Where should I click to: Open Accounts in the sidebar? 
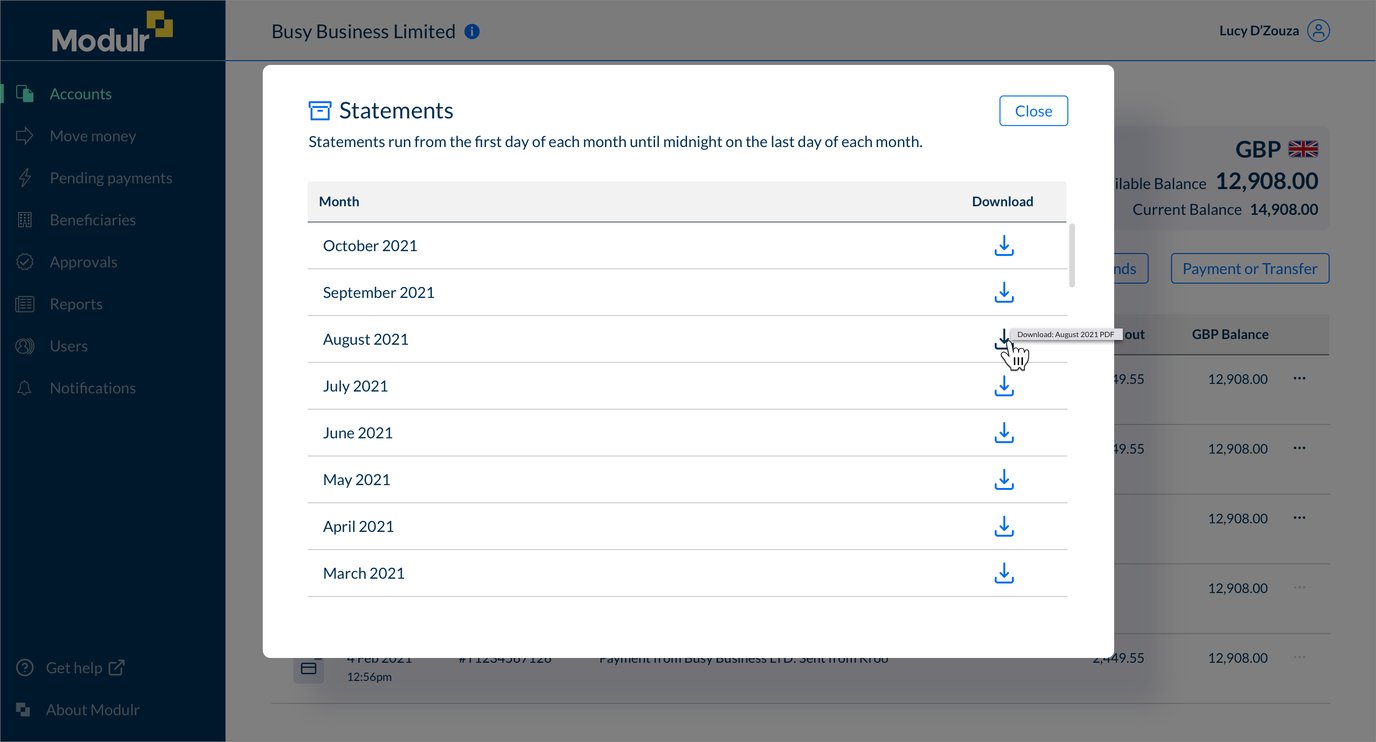[80, 94]
